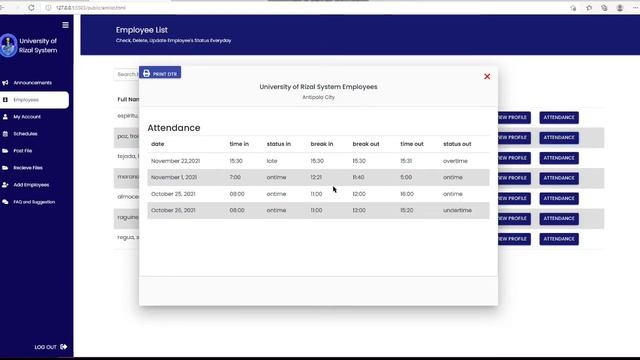Click the 'overtime' status out cell

pyautogui.click(x=455, y=161)
